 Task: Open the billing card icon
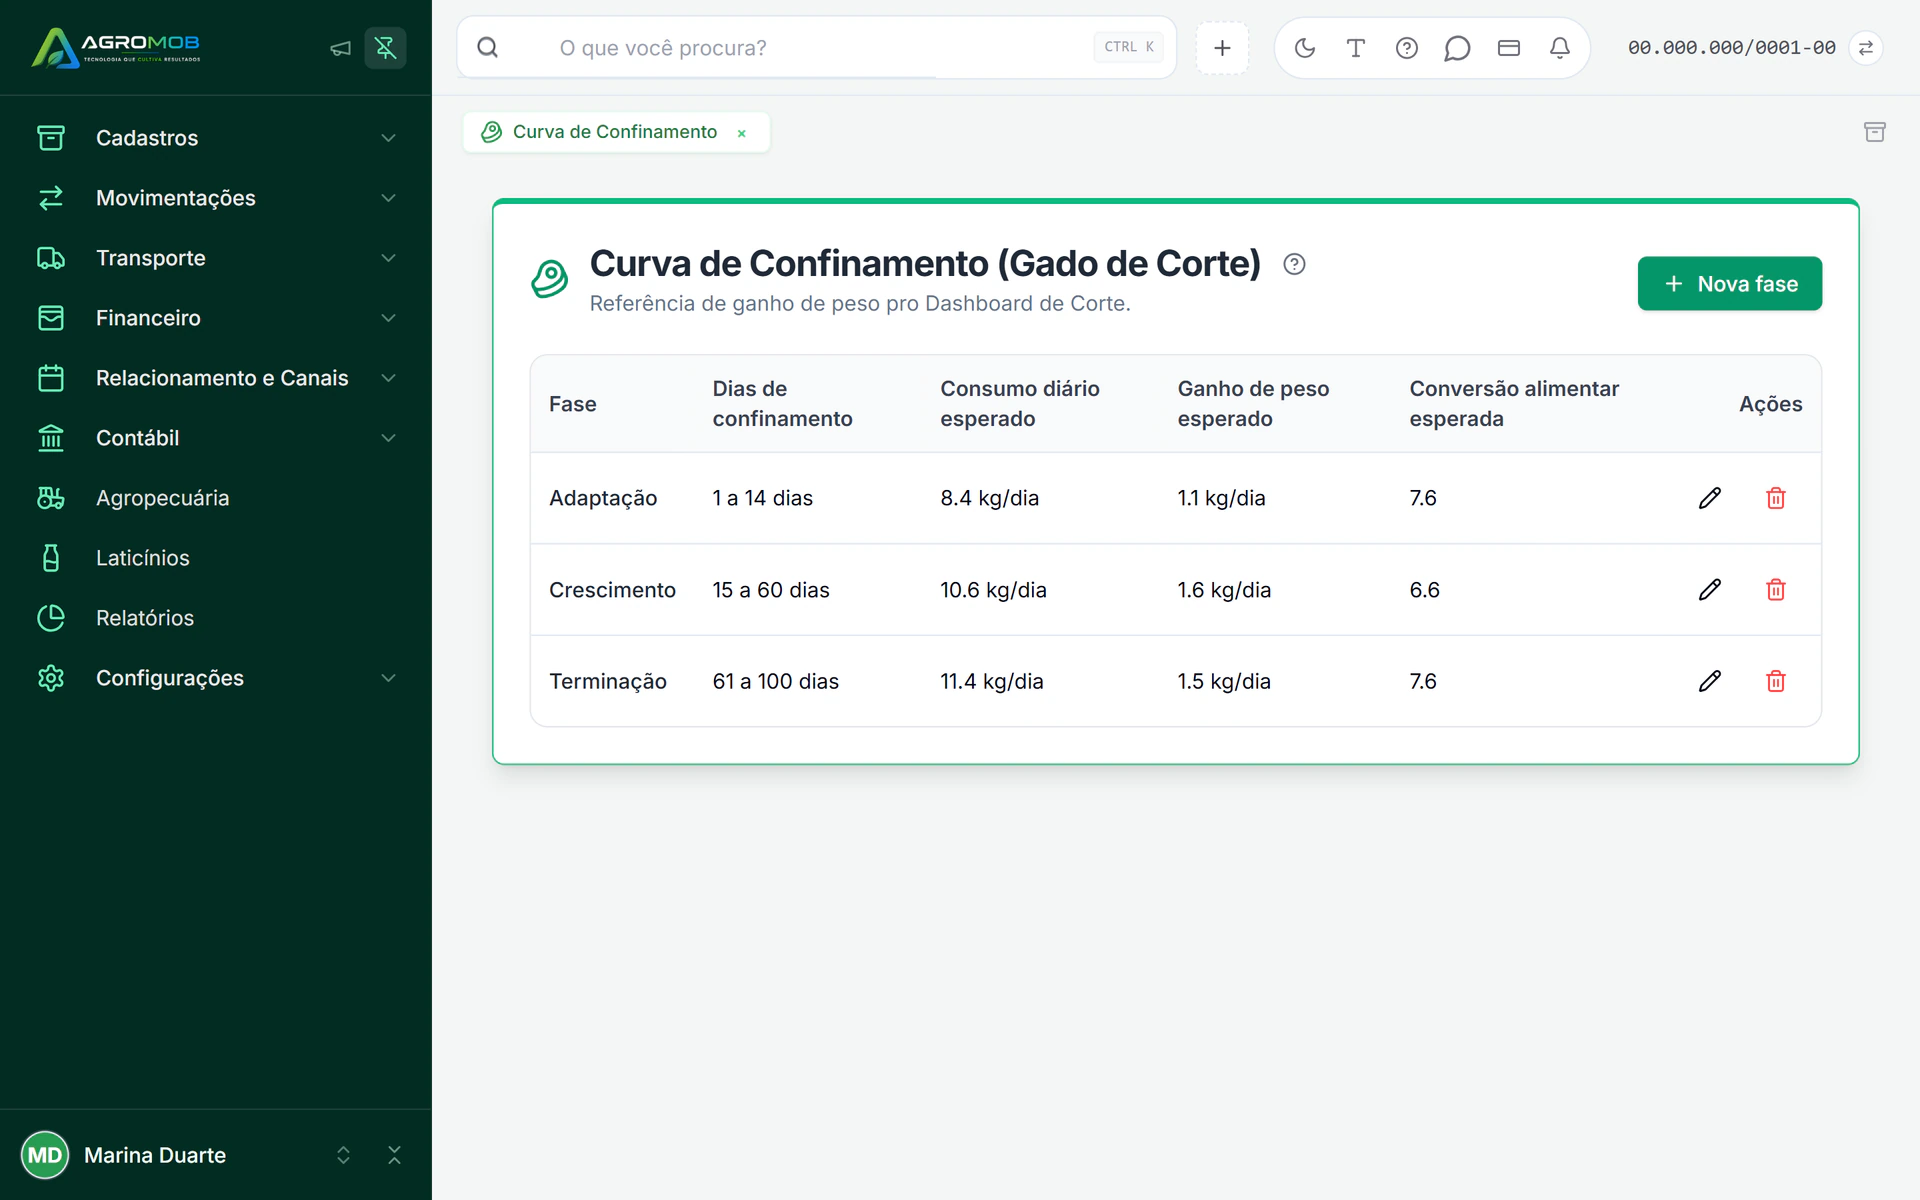[1508, 48]
